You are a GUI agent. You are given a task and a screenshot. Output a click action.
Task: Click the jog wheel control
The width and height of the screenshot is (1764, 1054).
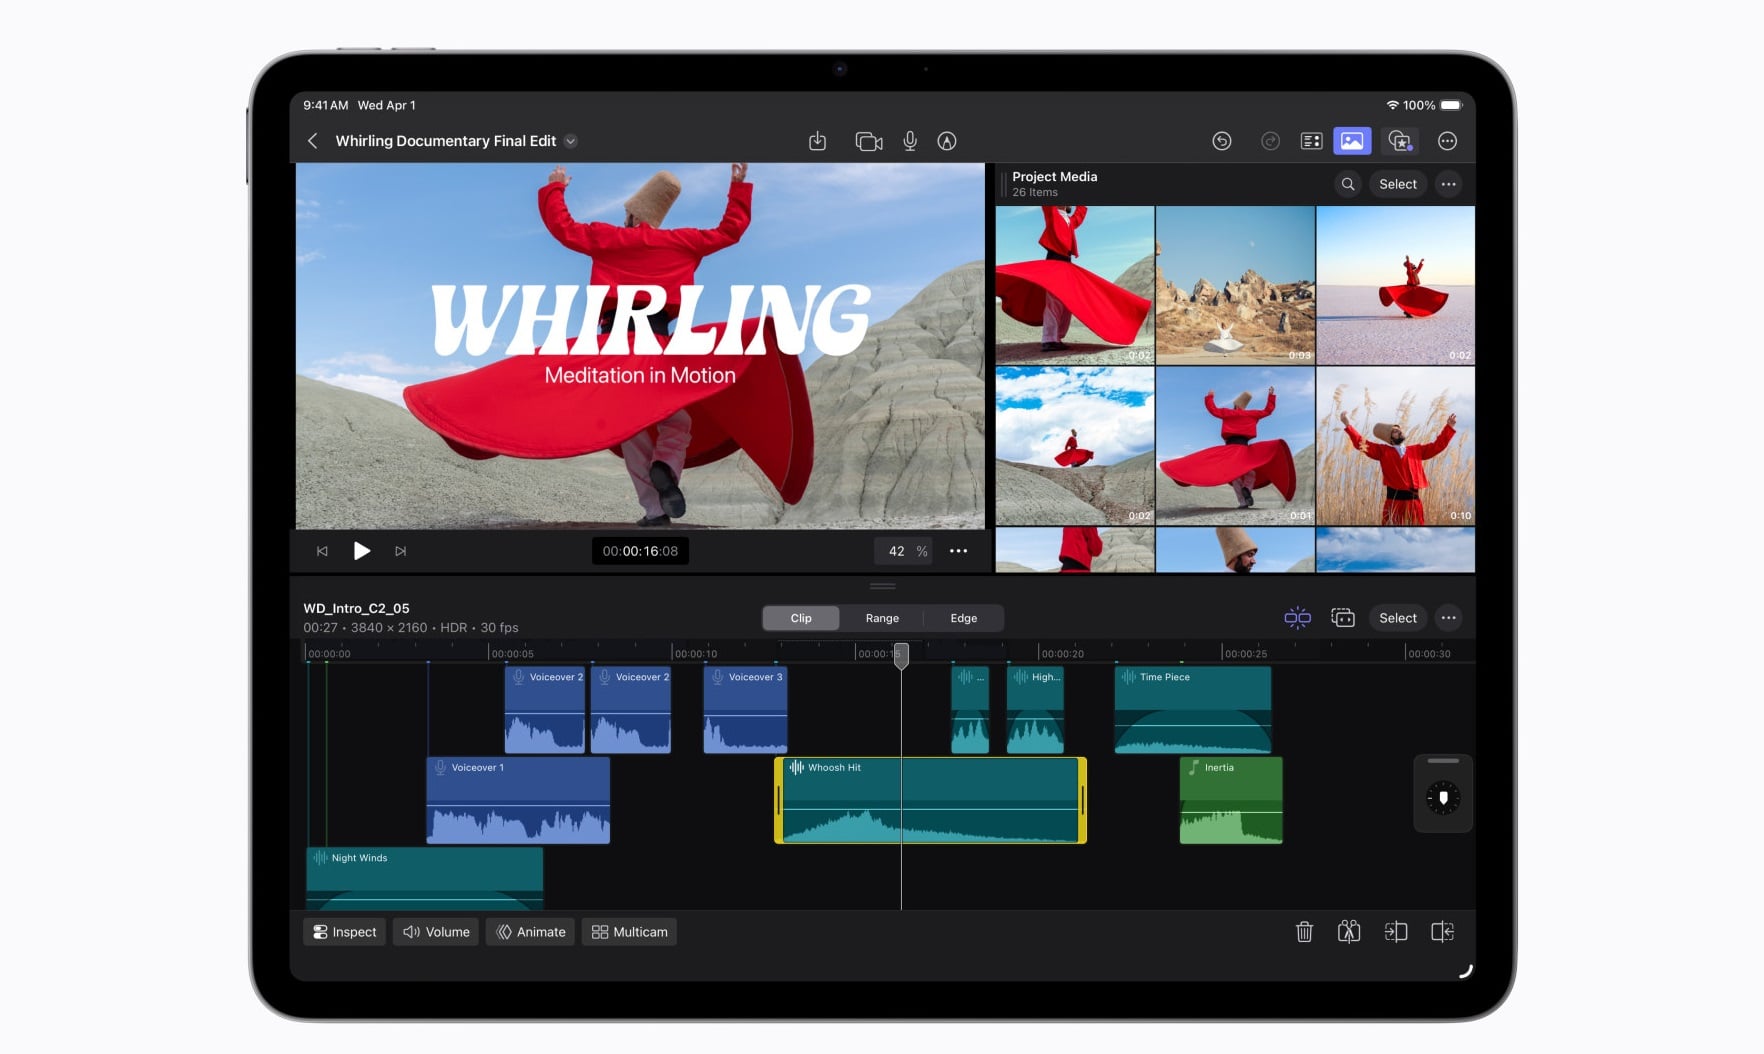click(x=1442, y=797)
